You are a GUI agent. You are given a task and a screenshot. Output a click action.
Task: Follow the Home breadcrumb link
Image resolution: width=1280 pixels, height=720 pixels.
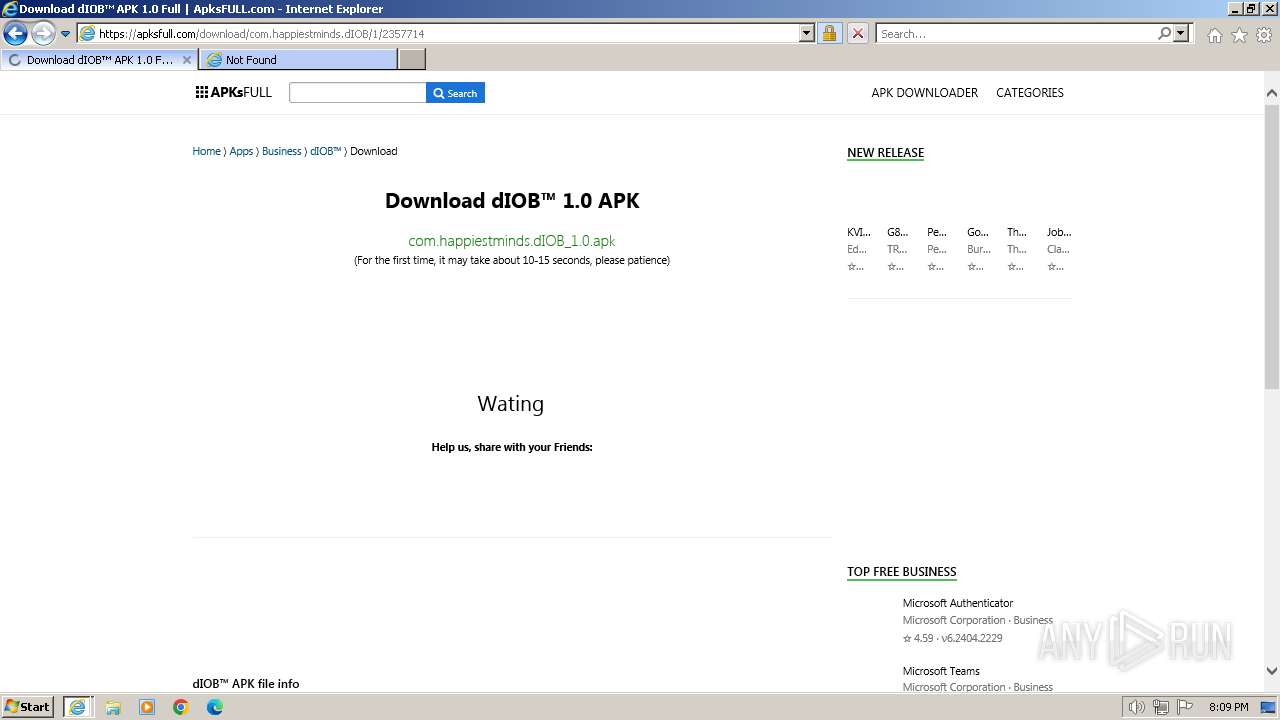pos(206,151)
